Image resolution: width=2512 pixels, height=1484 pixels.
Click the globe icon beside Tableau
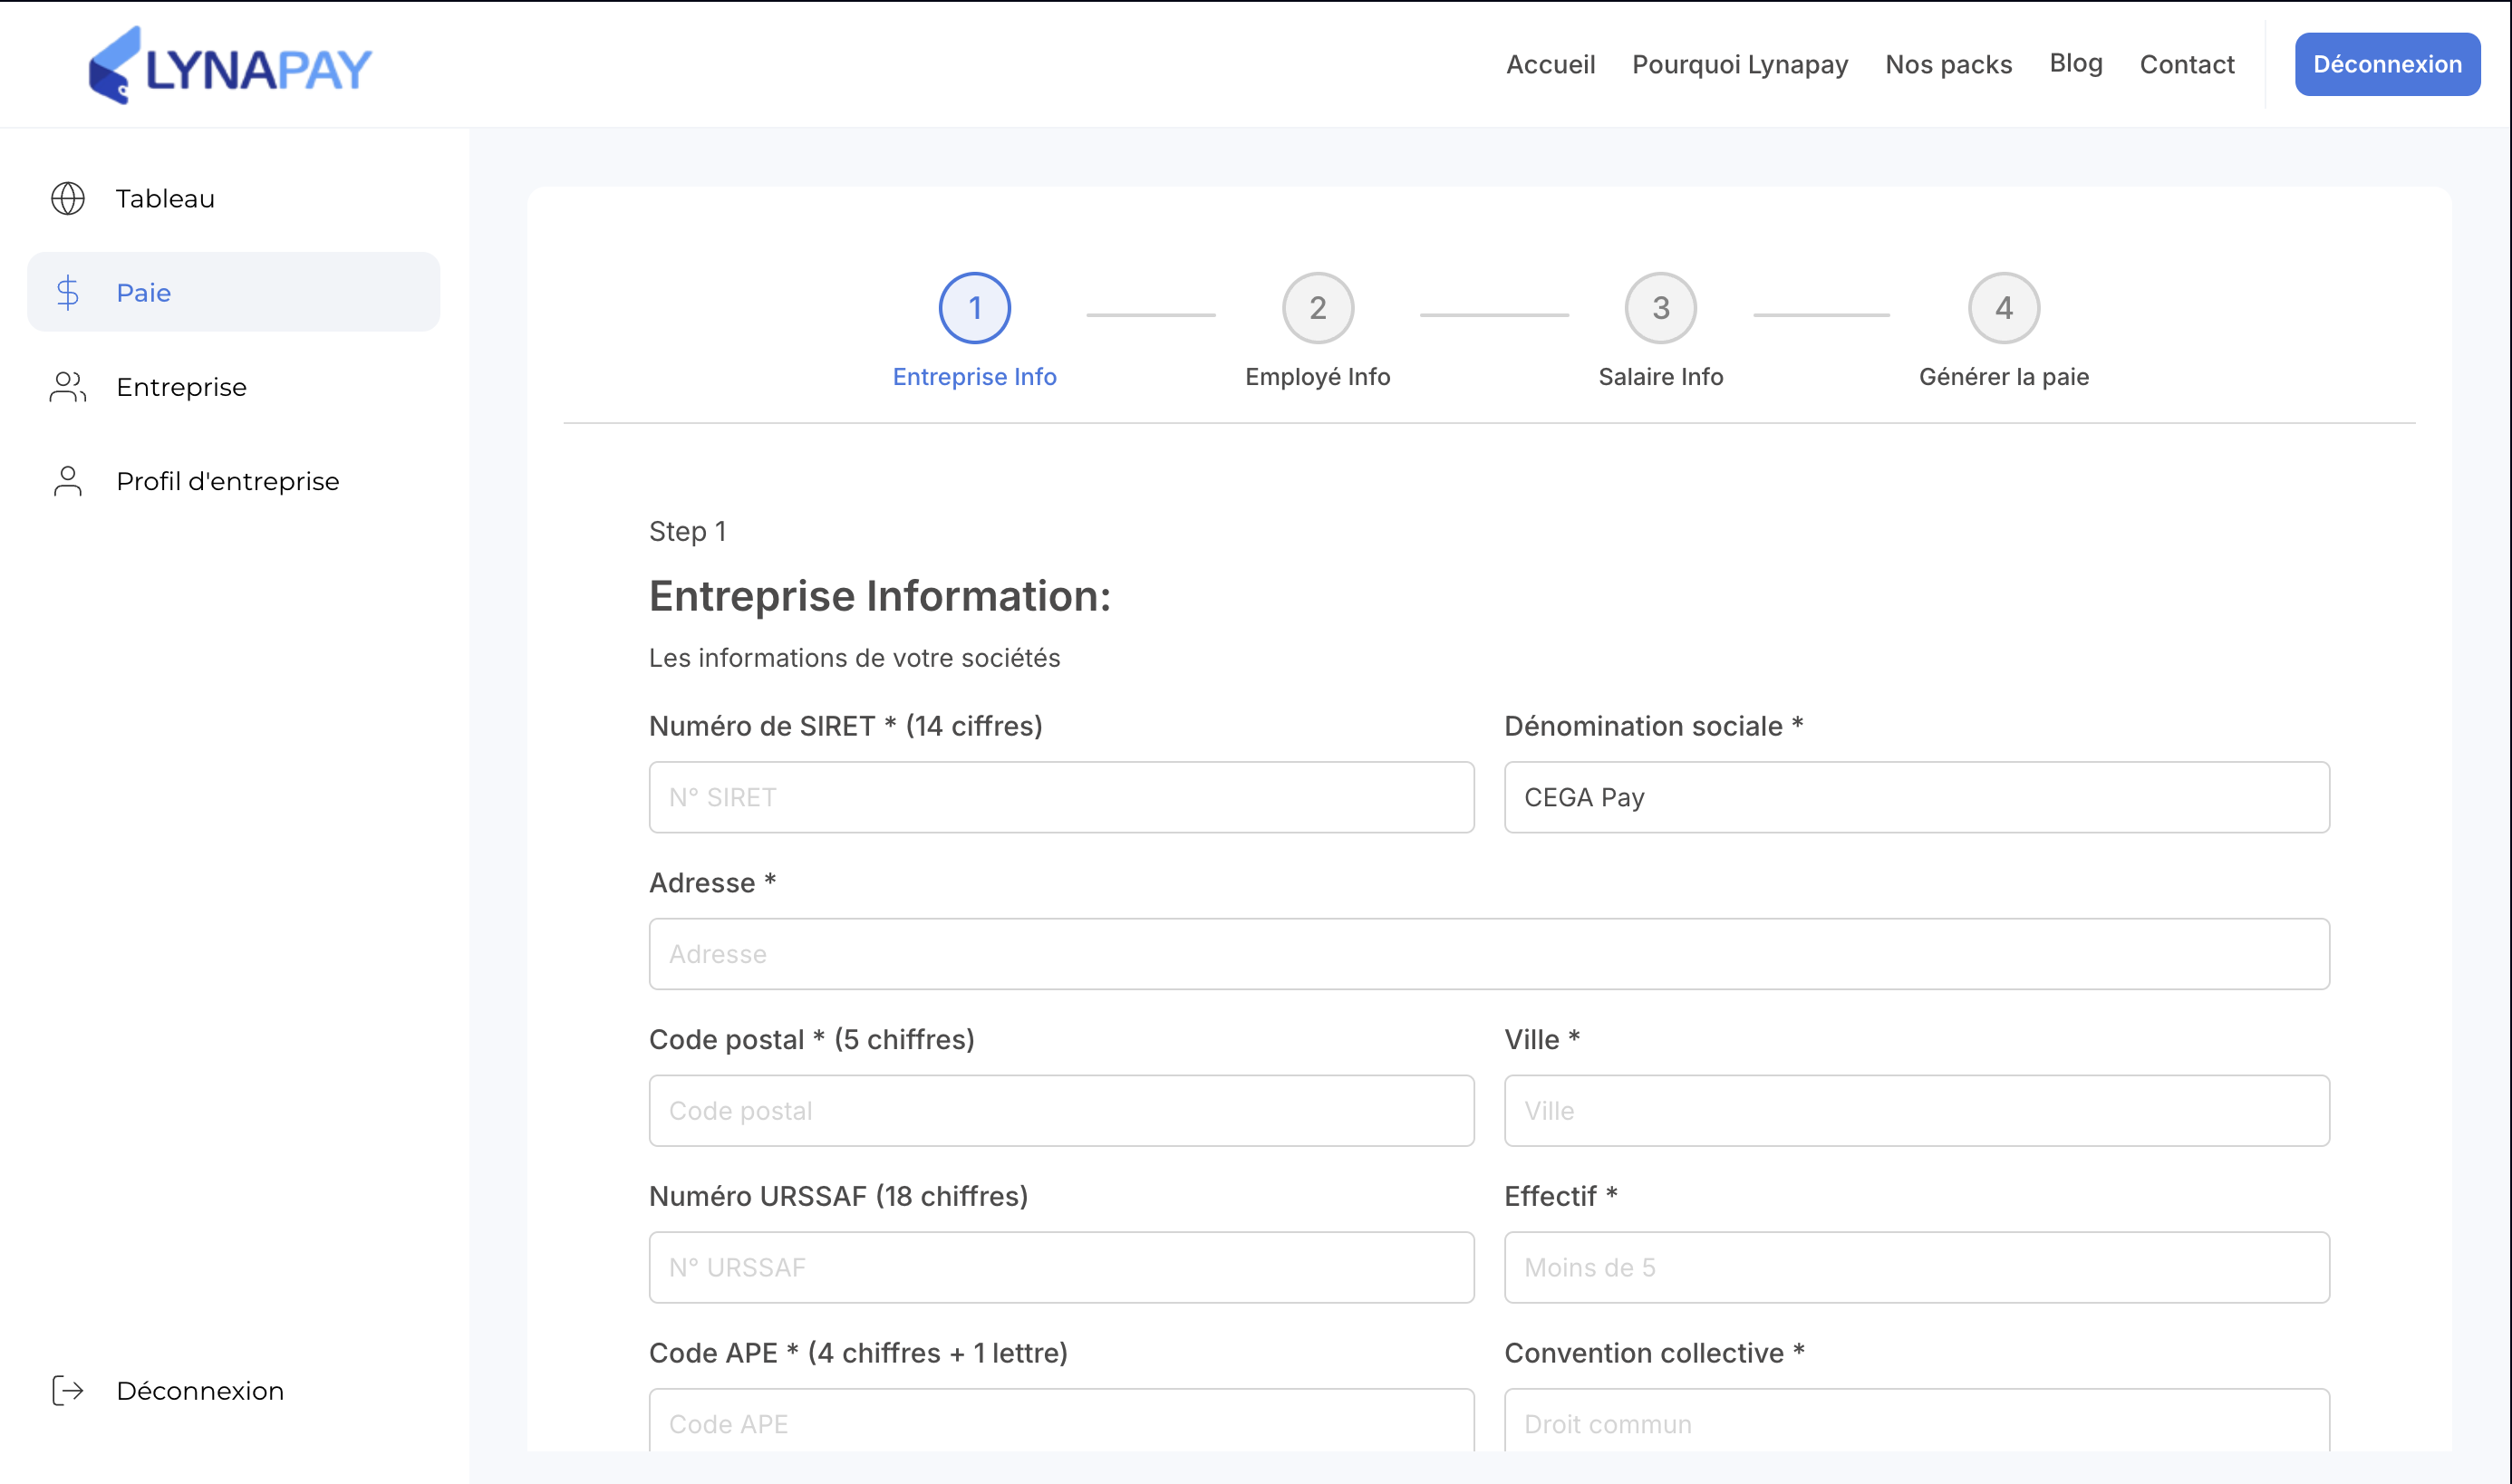coord(68,198)
